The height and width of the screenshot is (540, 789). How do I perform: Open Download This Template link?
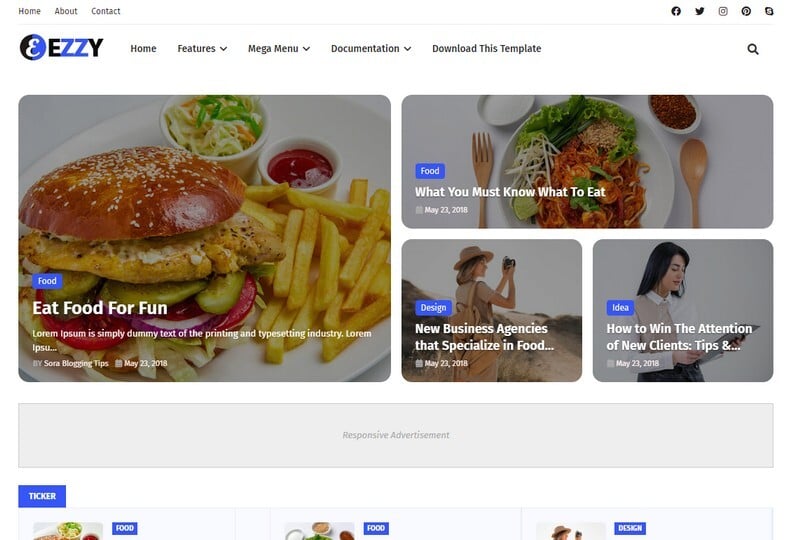pos(487,49)
